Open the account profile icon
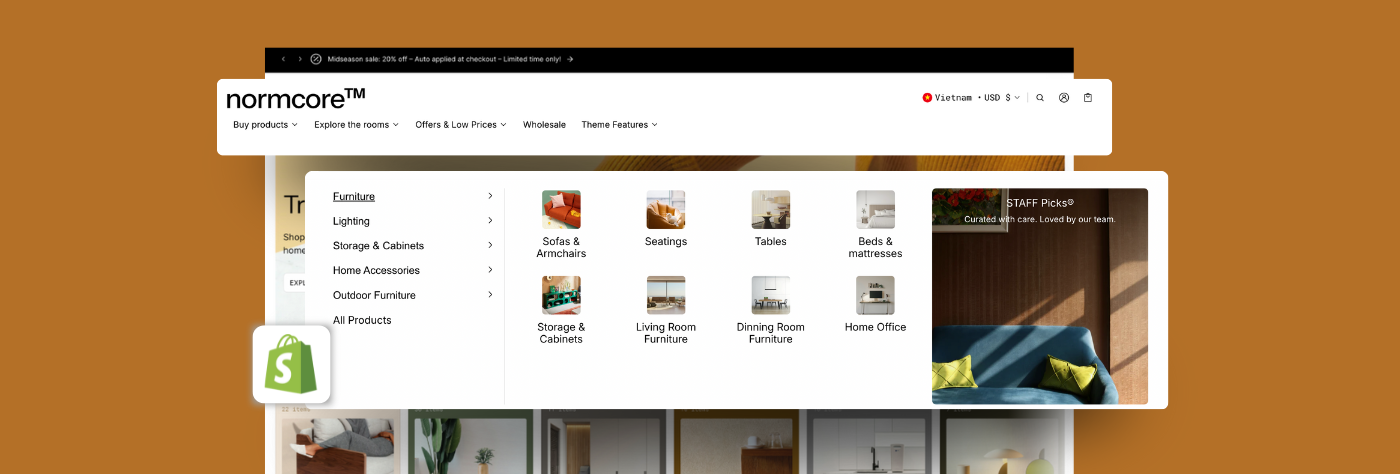1400x474 pixels. tap(1064, 98)
